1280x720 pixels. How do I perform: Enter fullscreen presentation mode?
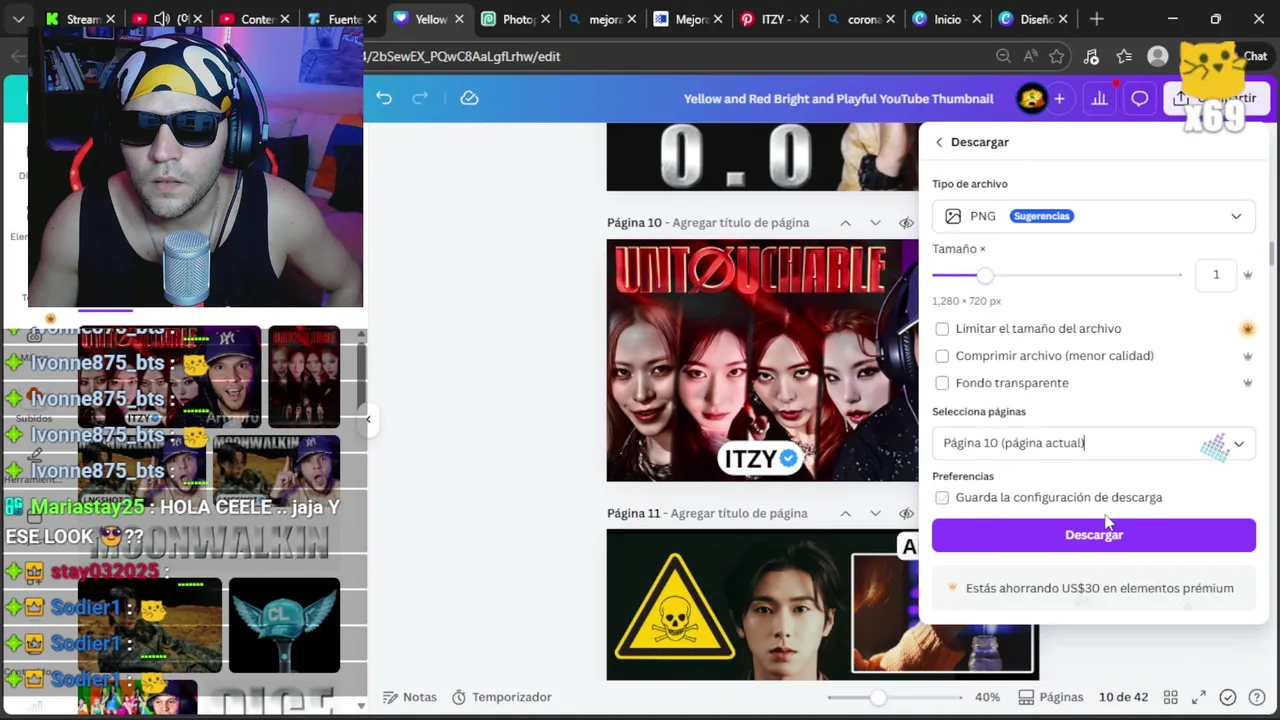1198,697
